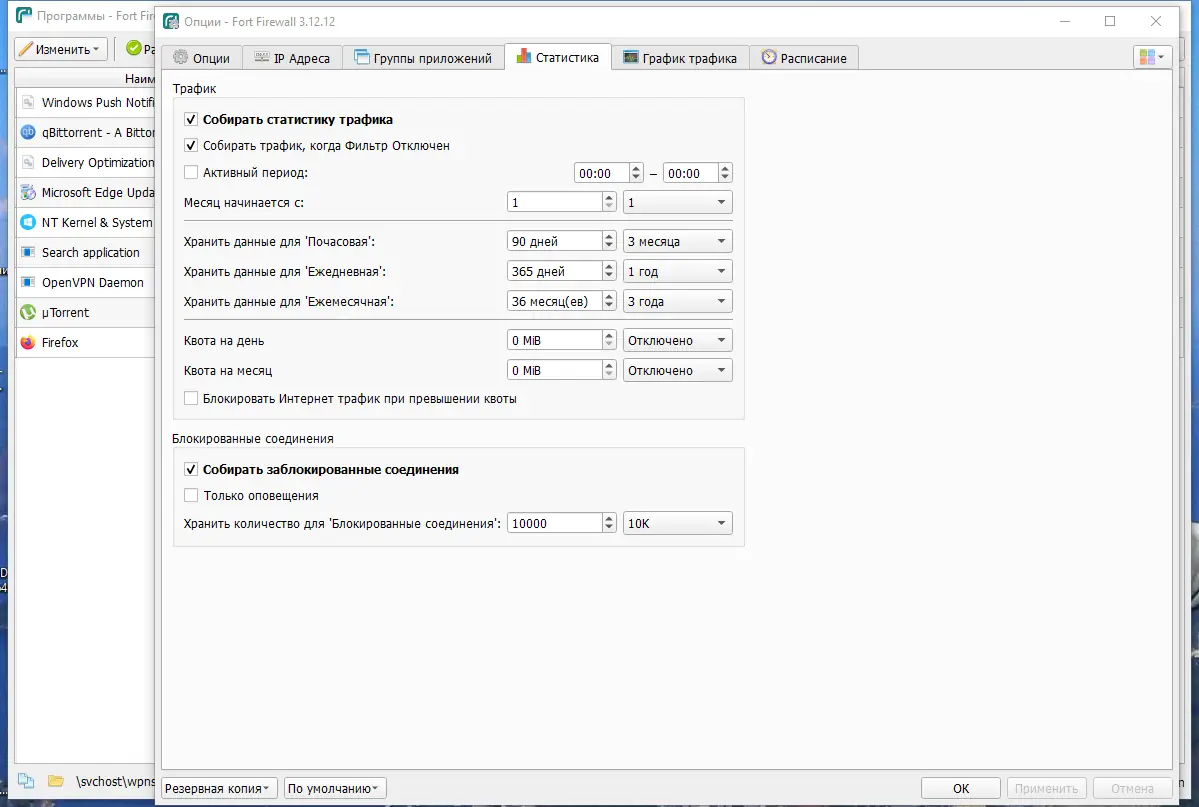Click the NT Kernel & System icon
Screen dimensions: 1199x807
(28, 222)
